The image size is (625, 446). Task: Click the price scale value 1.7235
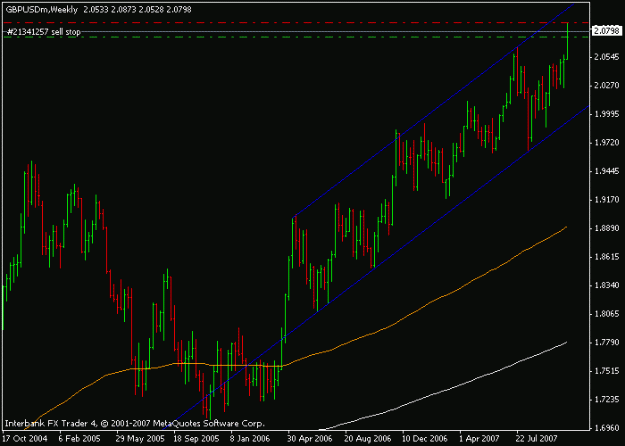(x=607, y=399)
